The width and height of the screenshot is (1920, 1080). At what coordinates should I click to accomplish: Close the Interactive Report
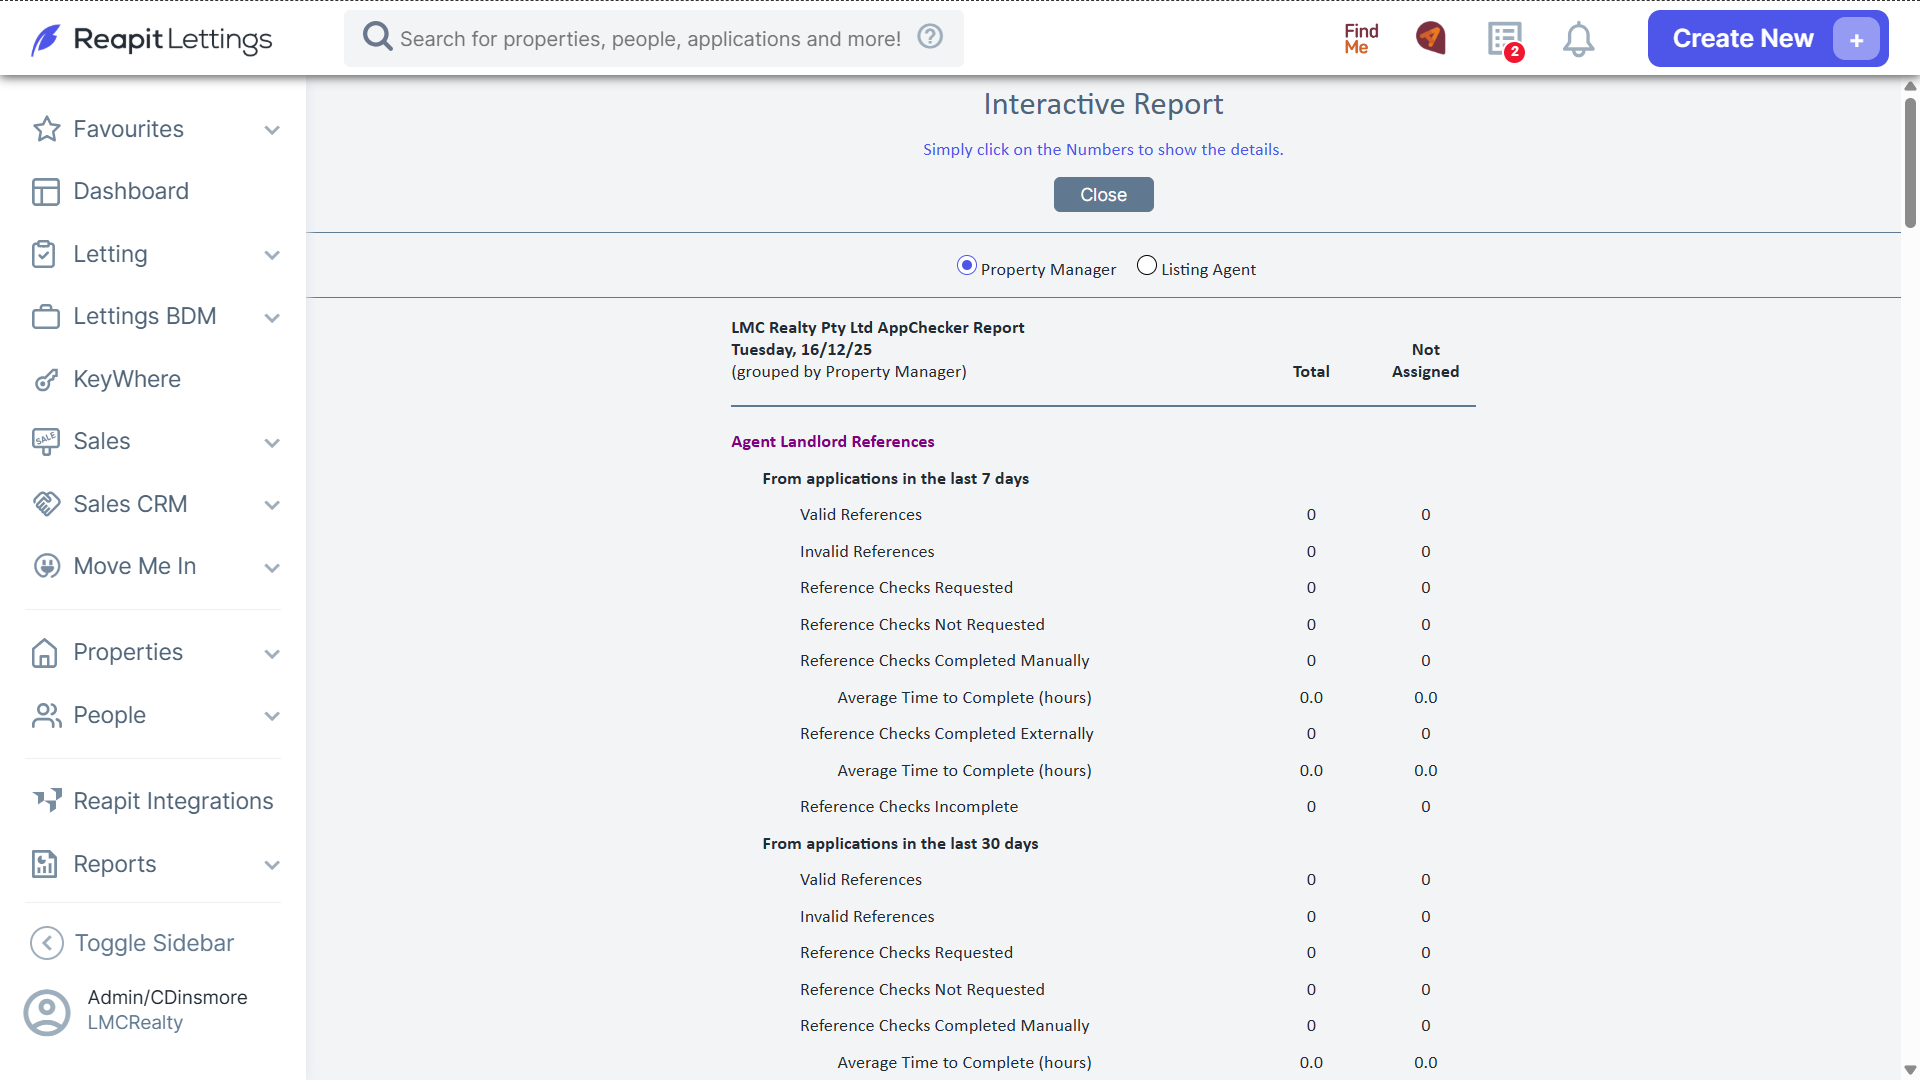point(1103,195)
